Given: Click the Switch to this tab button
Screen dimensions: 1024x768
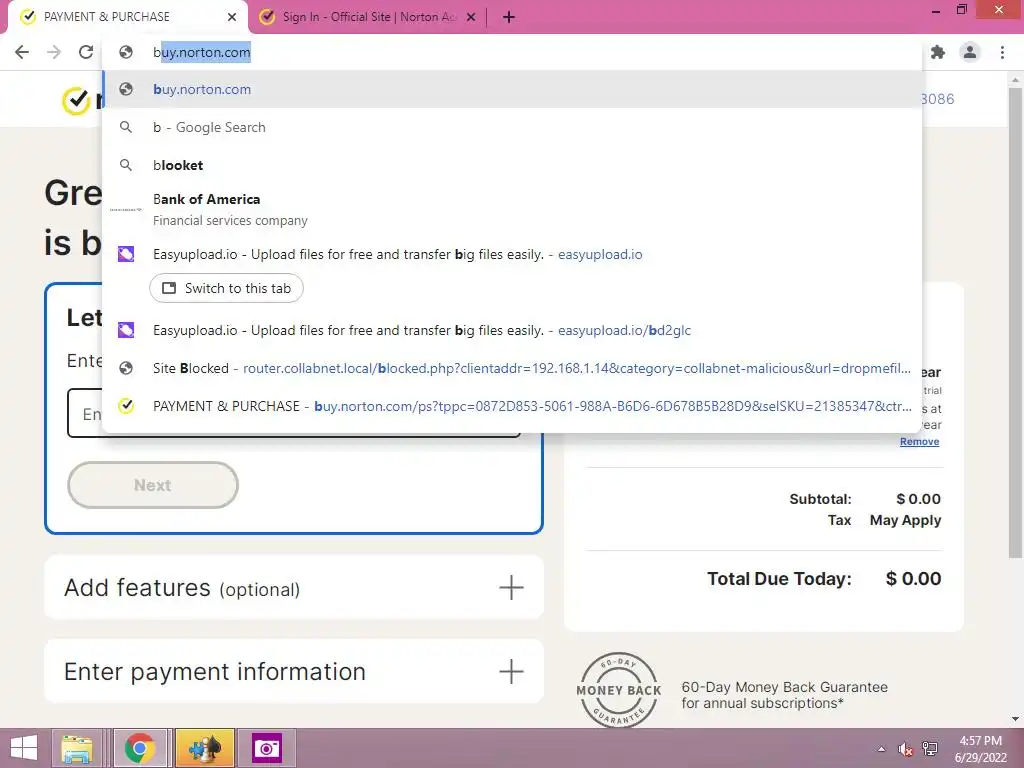Looking at the screenshot, I should coord(226,288).
